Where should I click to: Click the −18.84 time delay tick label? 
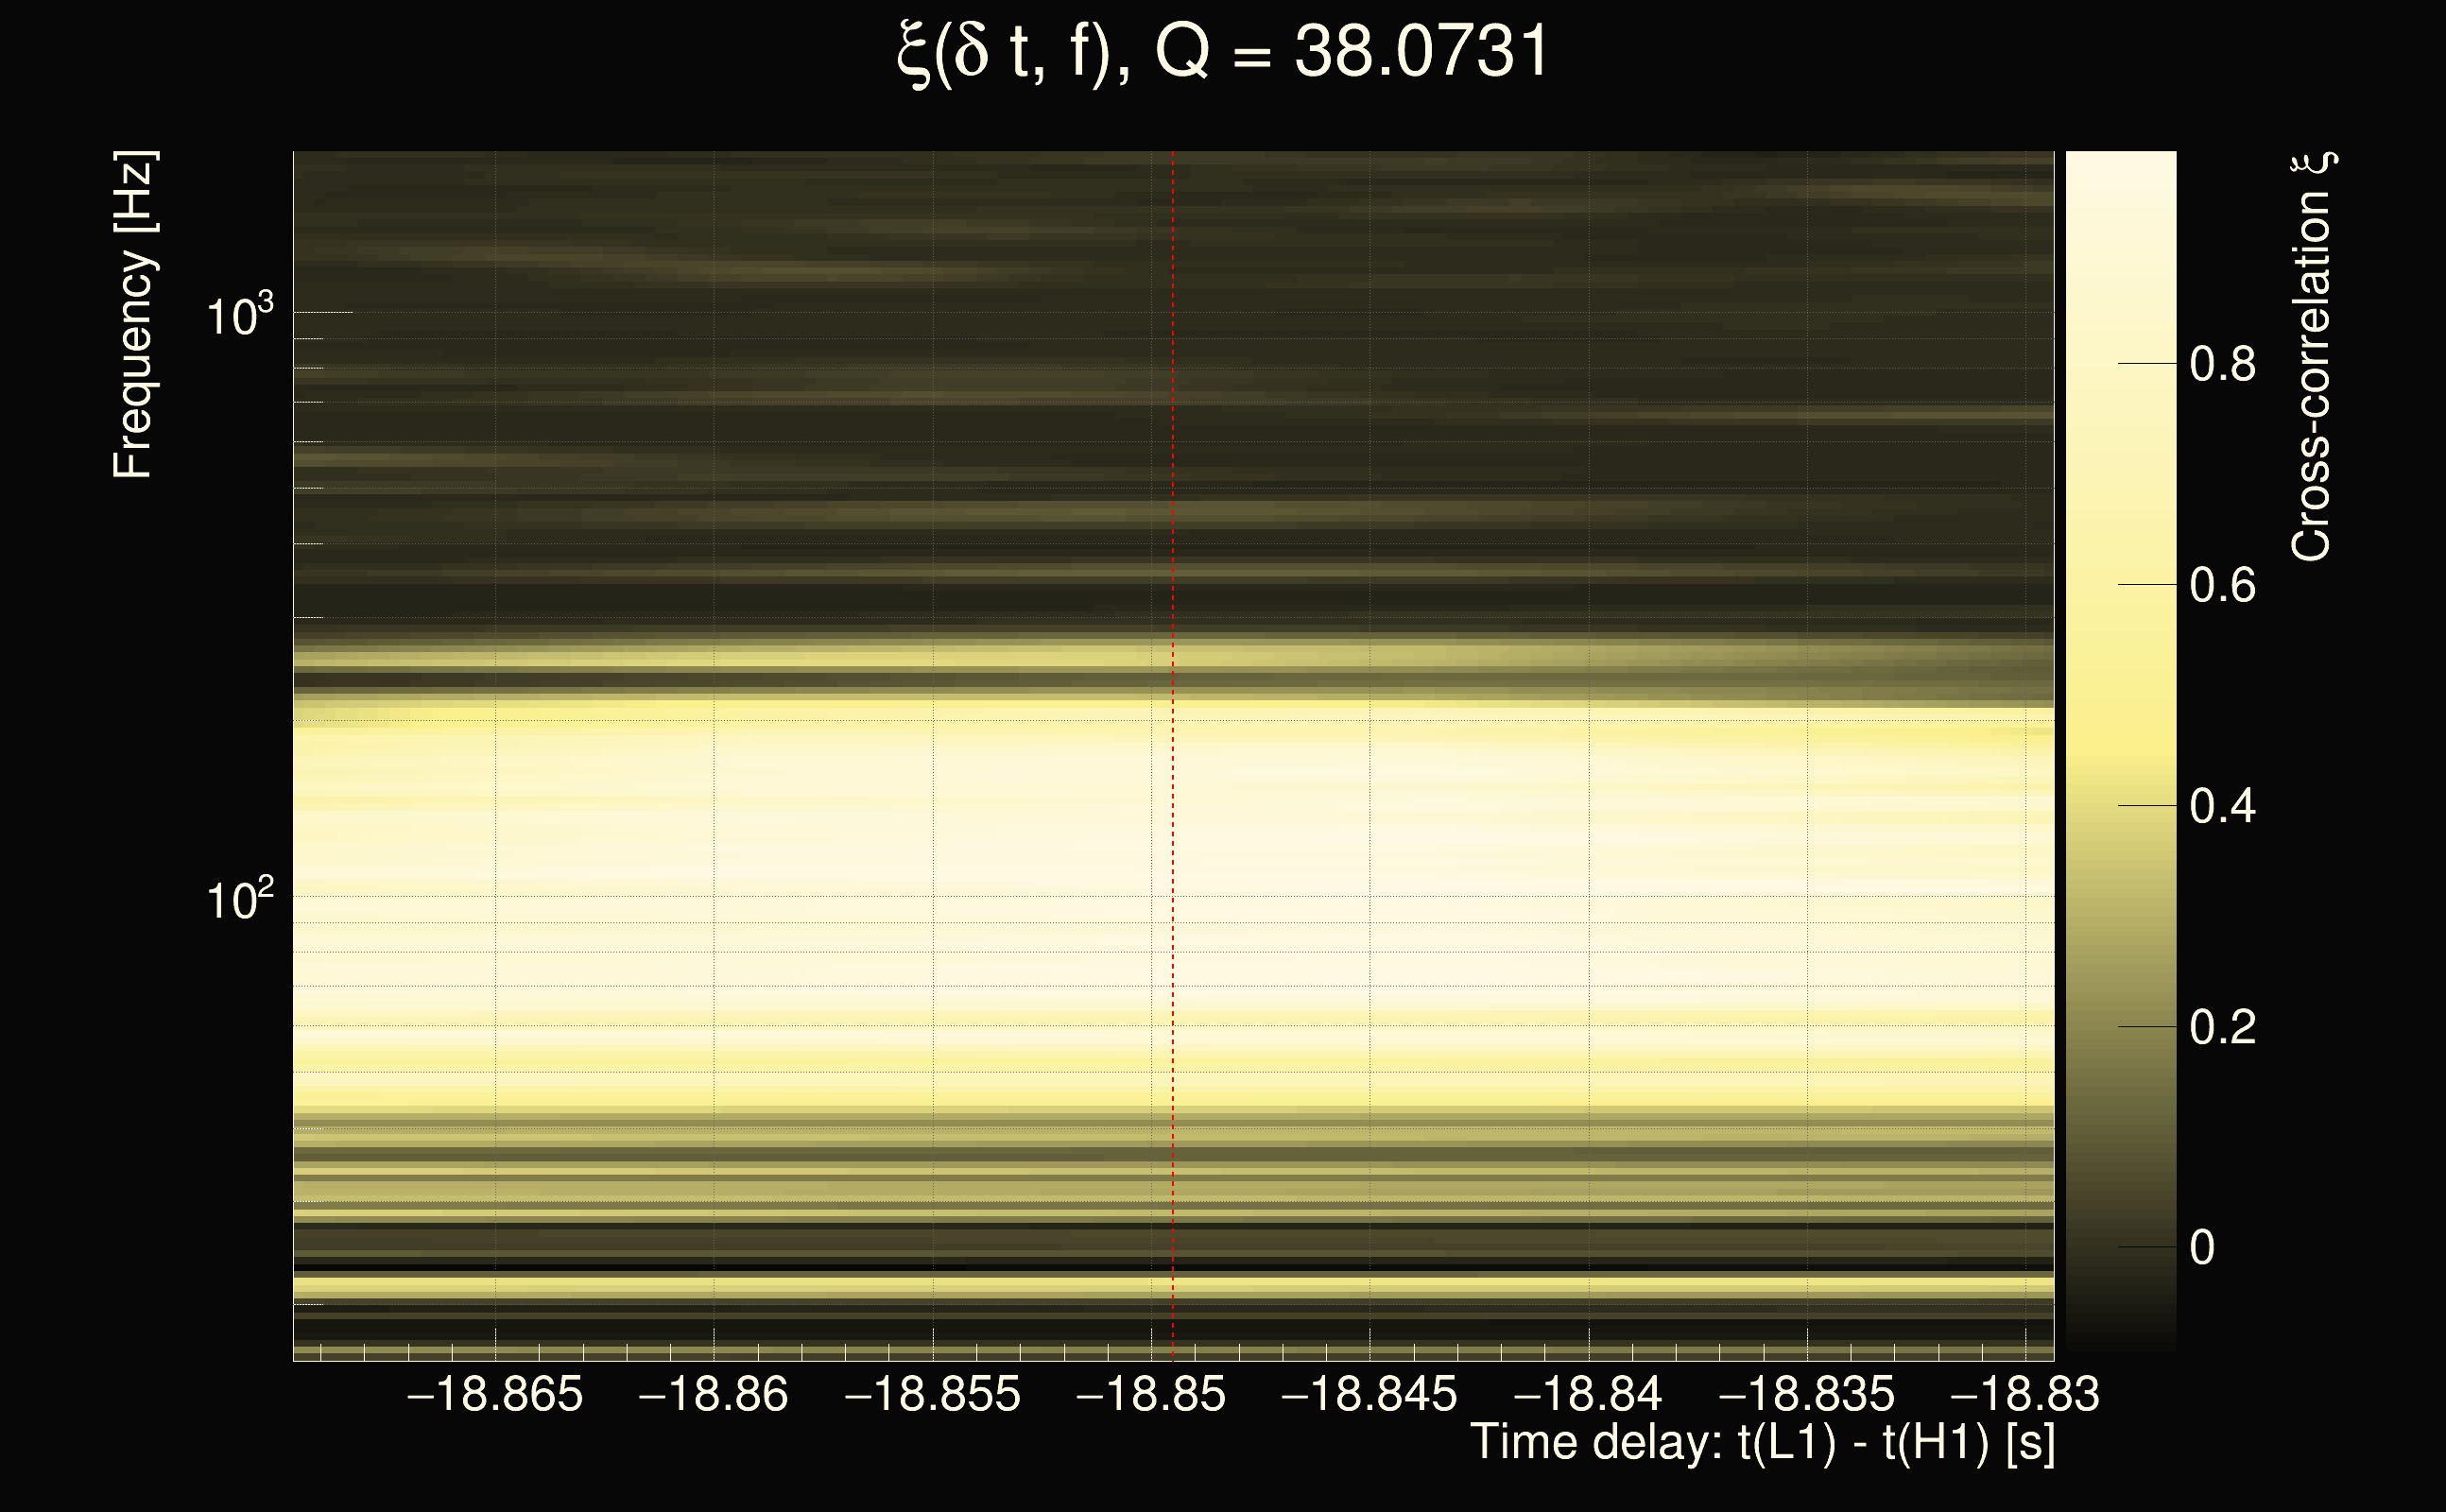pyautogui.click(x=1588, y=1394)
